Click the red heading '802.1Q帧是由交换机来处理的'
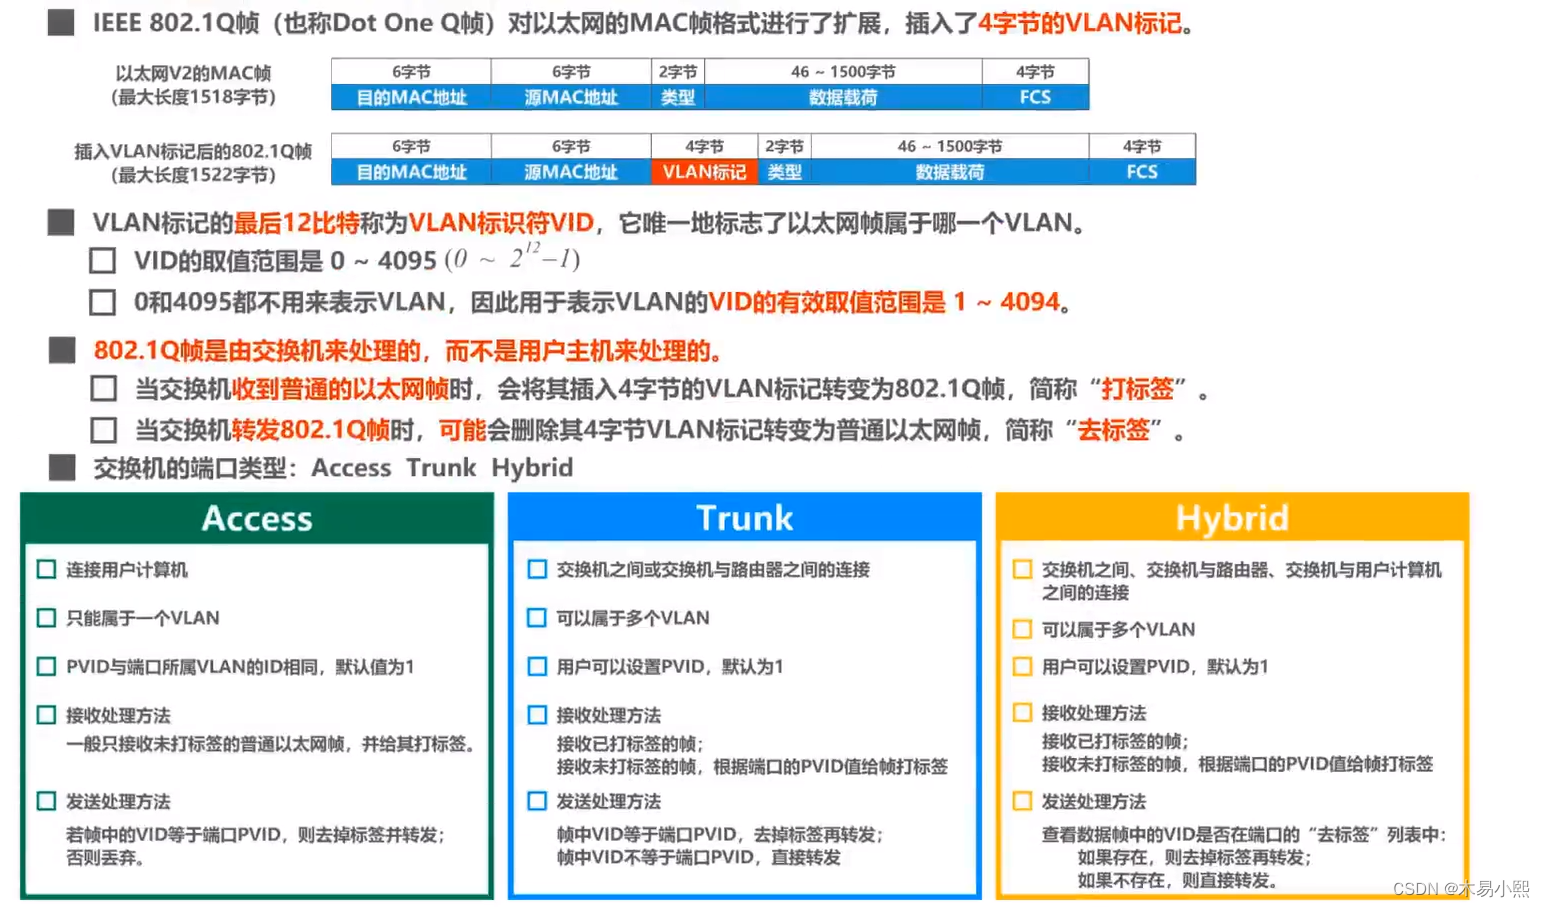 pos(257,351)
